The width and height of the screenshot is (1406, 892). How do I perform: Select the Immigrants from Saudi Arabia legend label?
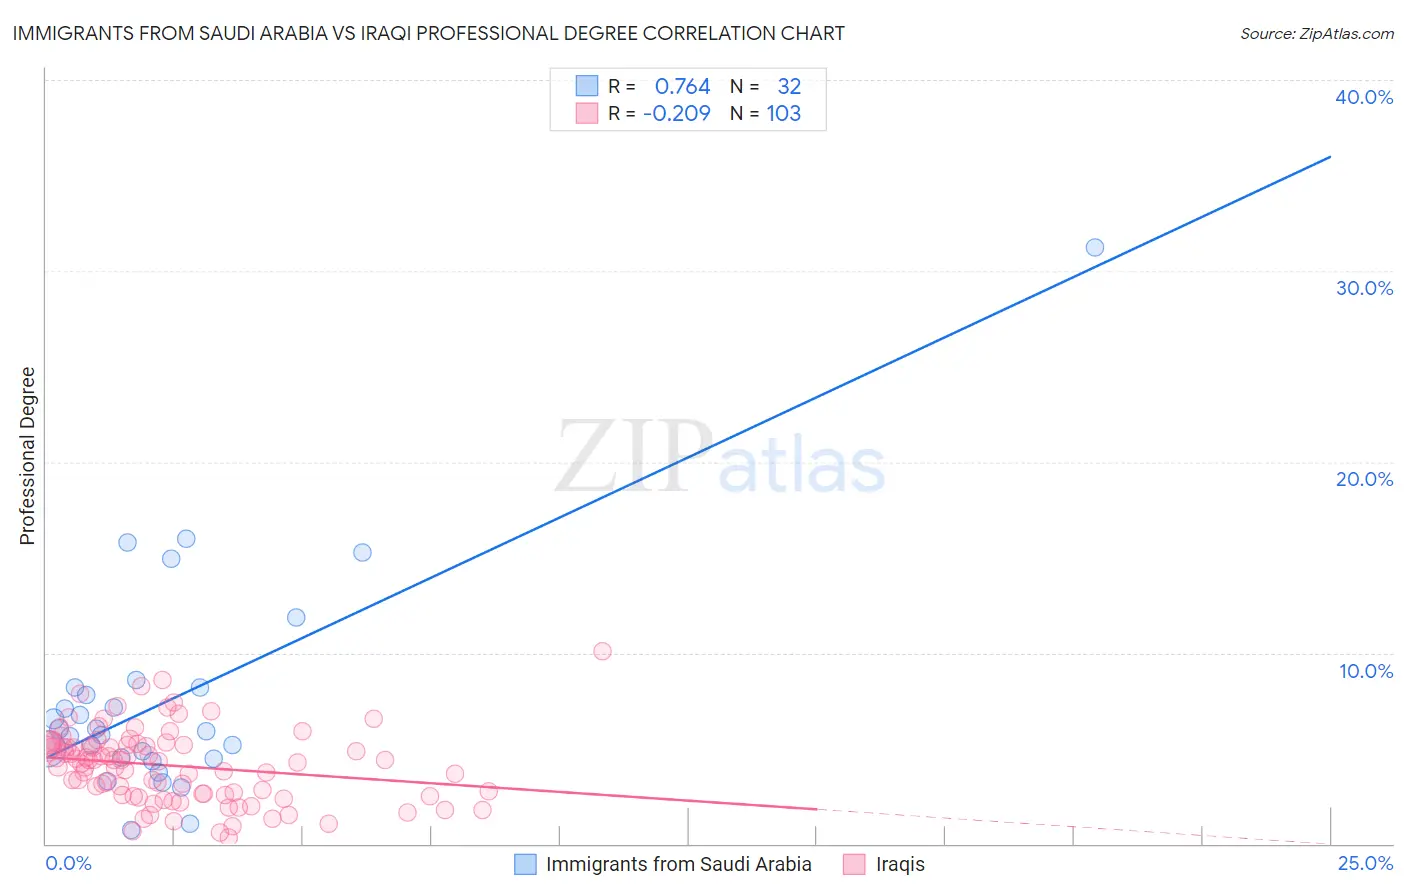coord(679,864)
